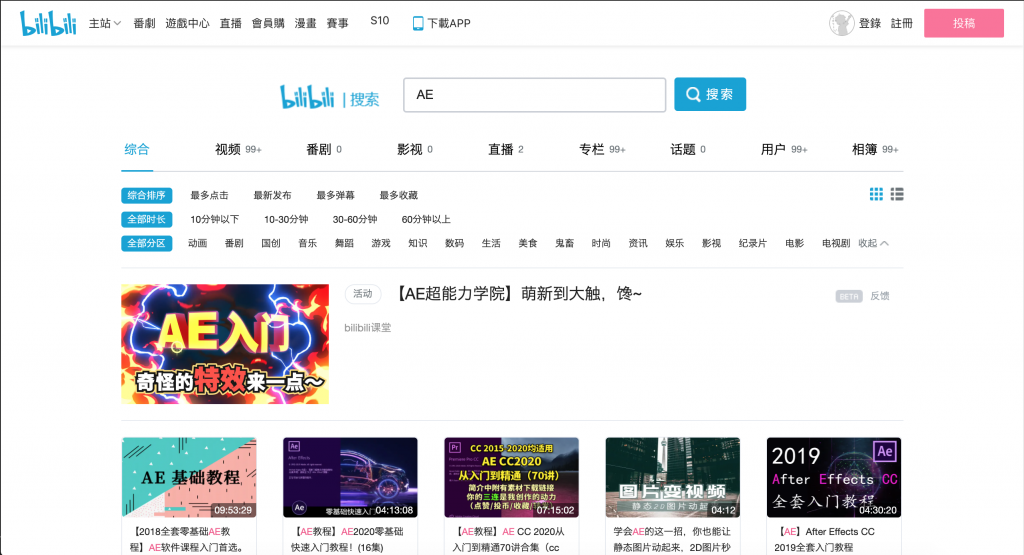1024x555 pixels.
Task: Focus the search input containing AE
Action: (x=535, y=95)
